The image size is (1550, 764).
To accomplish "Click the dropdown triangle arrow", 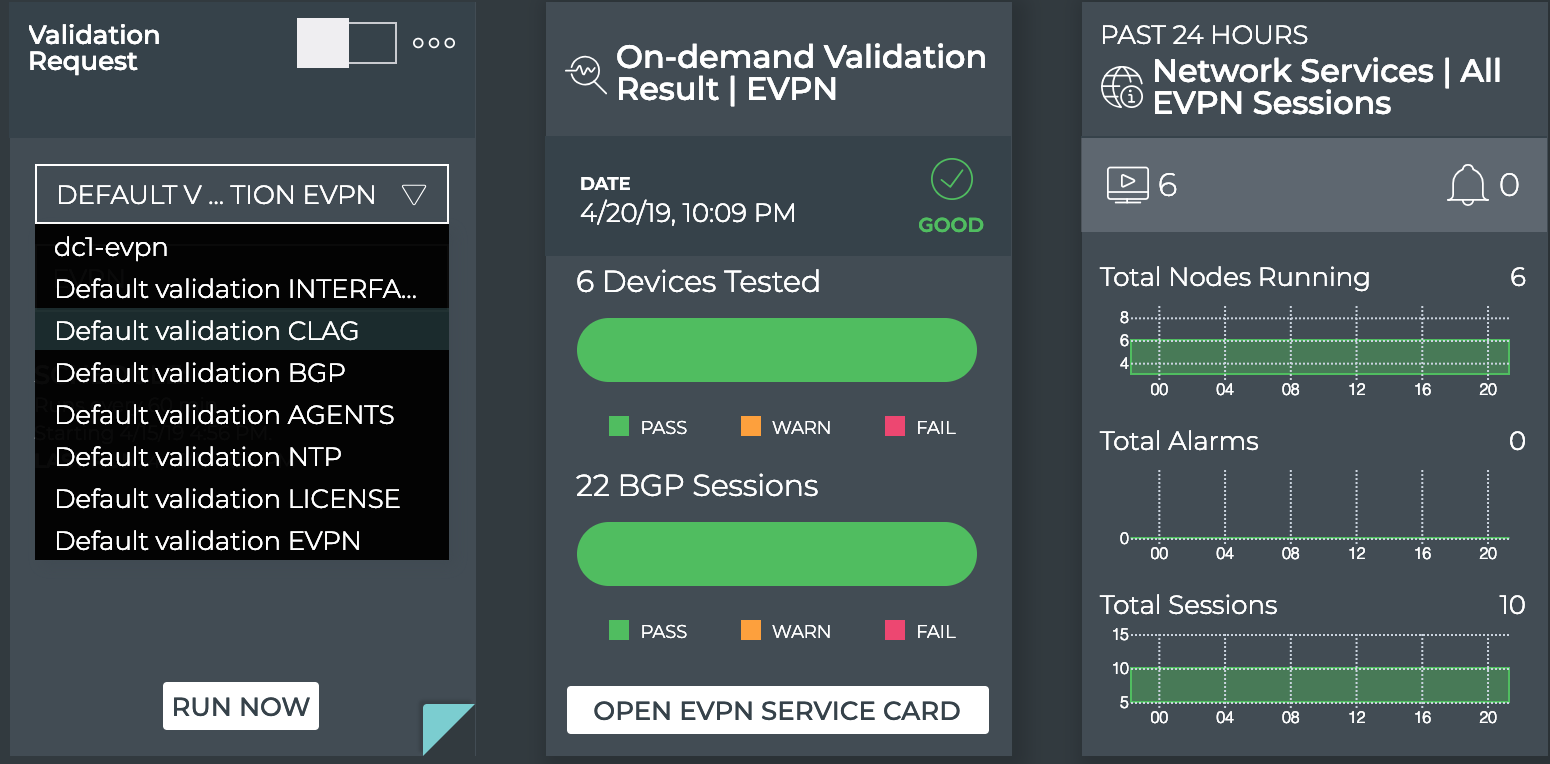I will (x=414, y=194).
